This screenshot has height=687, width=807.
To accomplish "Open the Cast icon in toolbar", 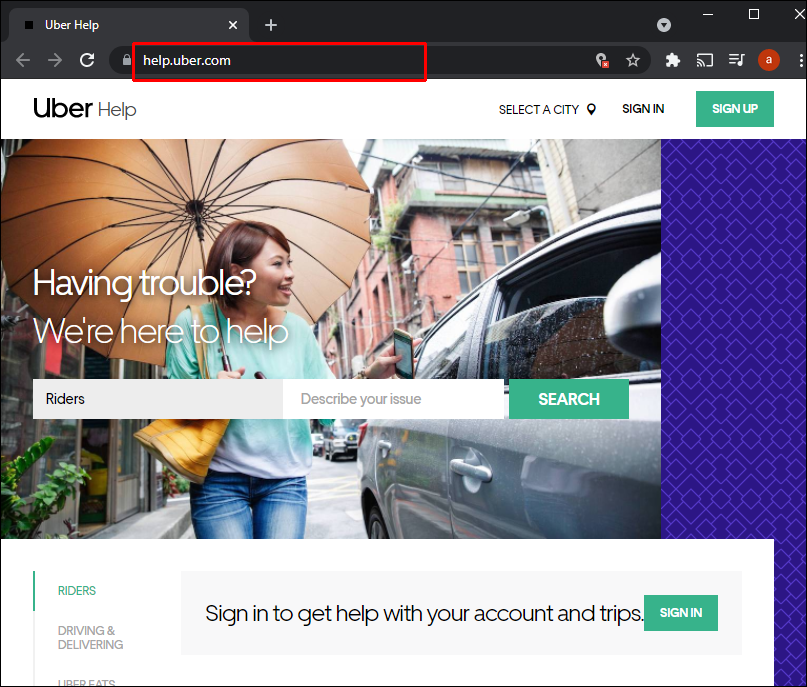I will (x=705, y=60).
